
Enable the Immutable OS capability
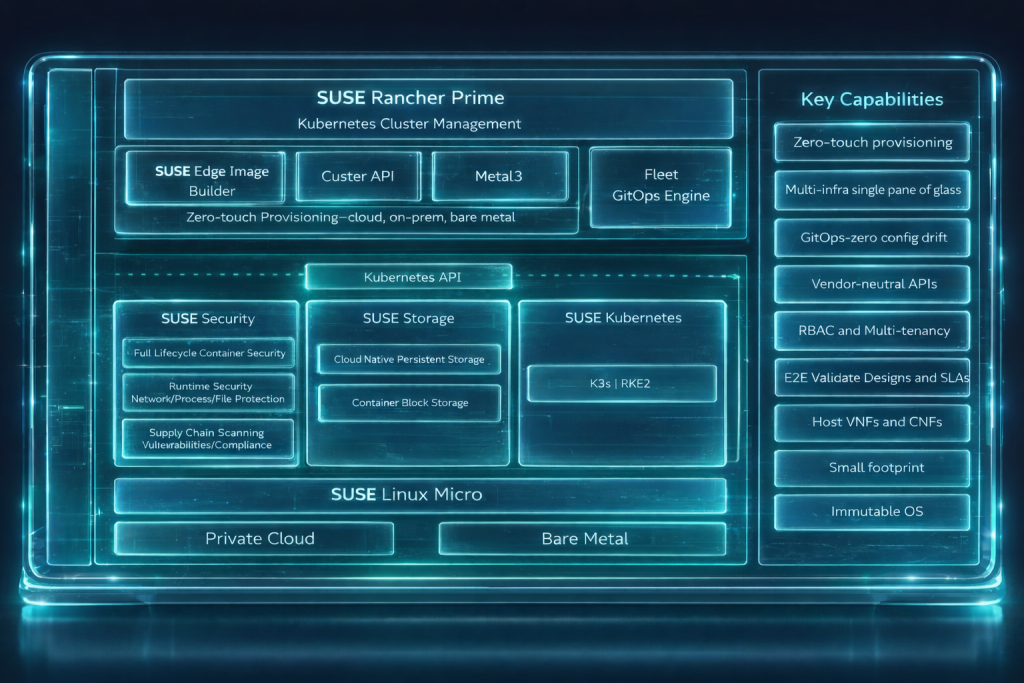(x=871, y=511)
